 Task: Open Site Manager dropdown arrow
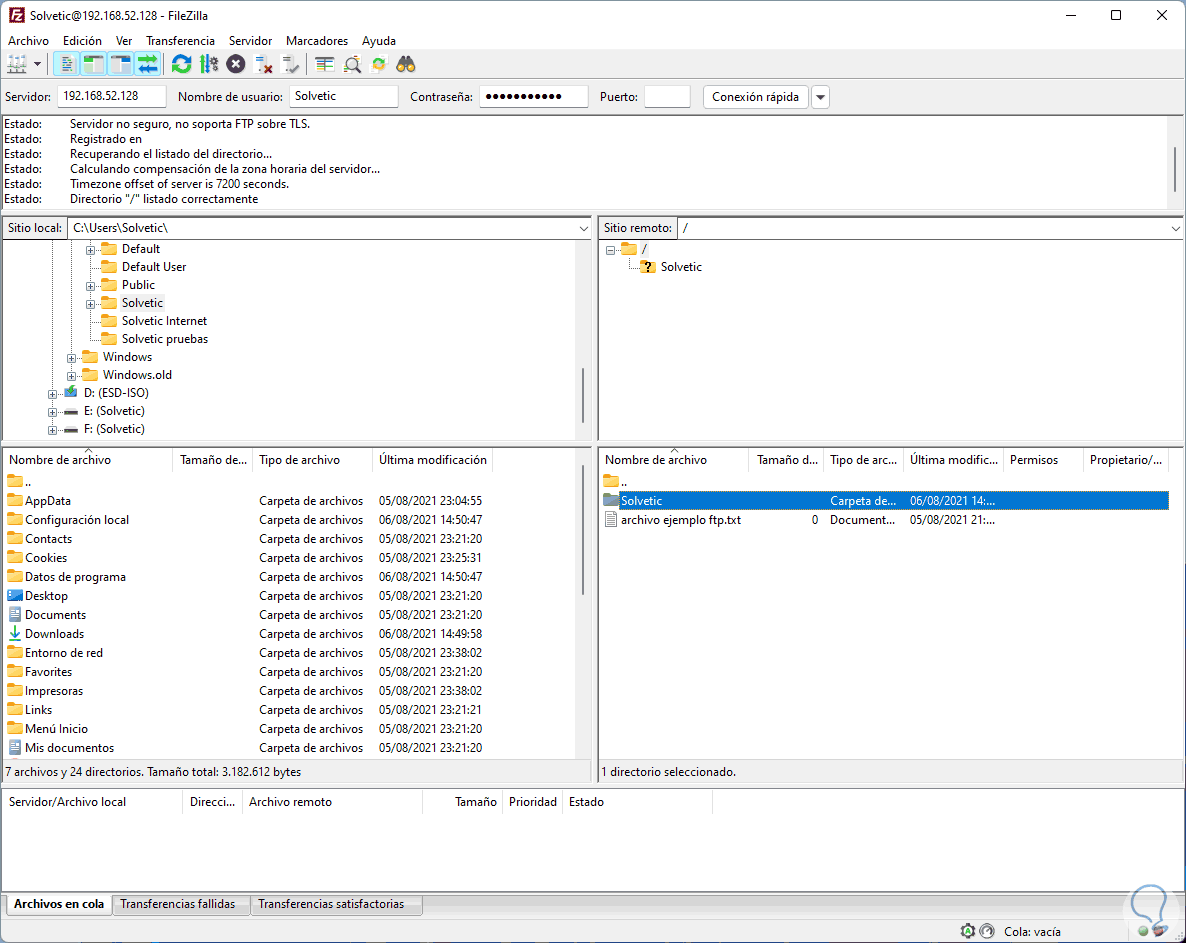click(37, 65)
